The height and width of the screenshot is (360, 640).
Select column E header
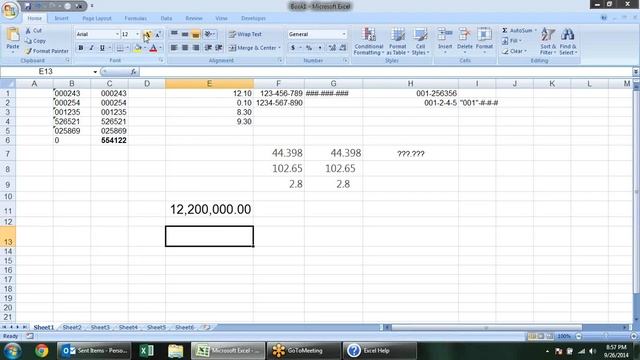point(209,84)
